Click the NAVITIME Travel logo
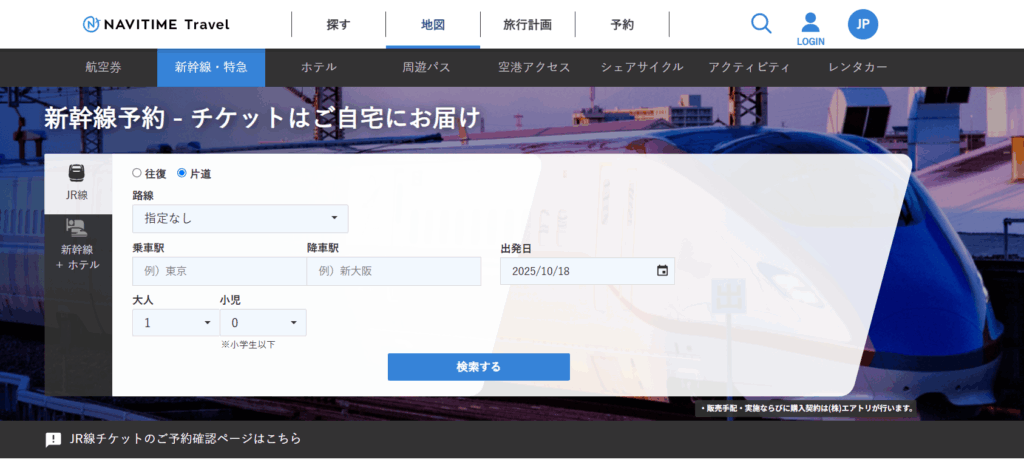 tap(155, 24)
